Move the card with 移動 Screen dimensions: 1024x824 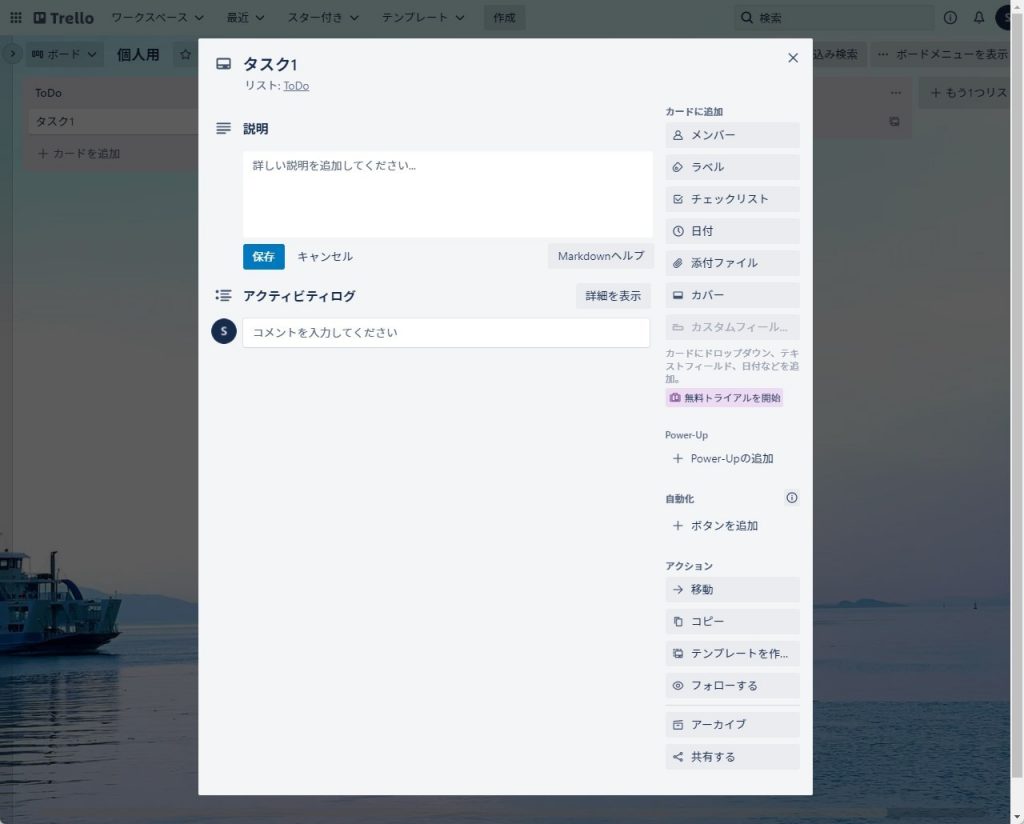click(732, 590)
